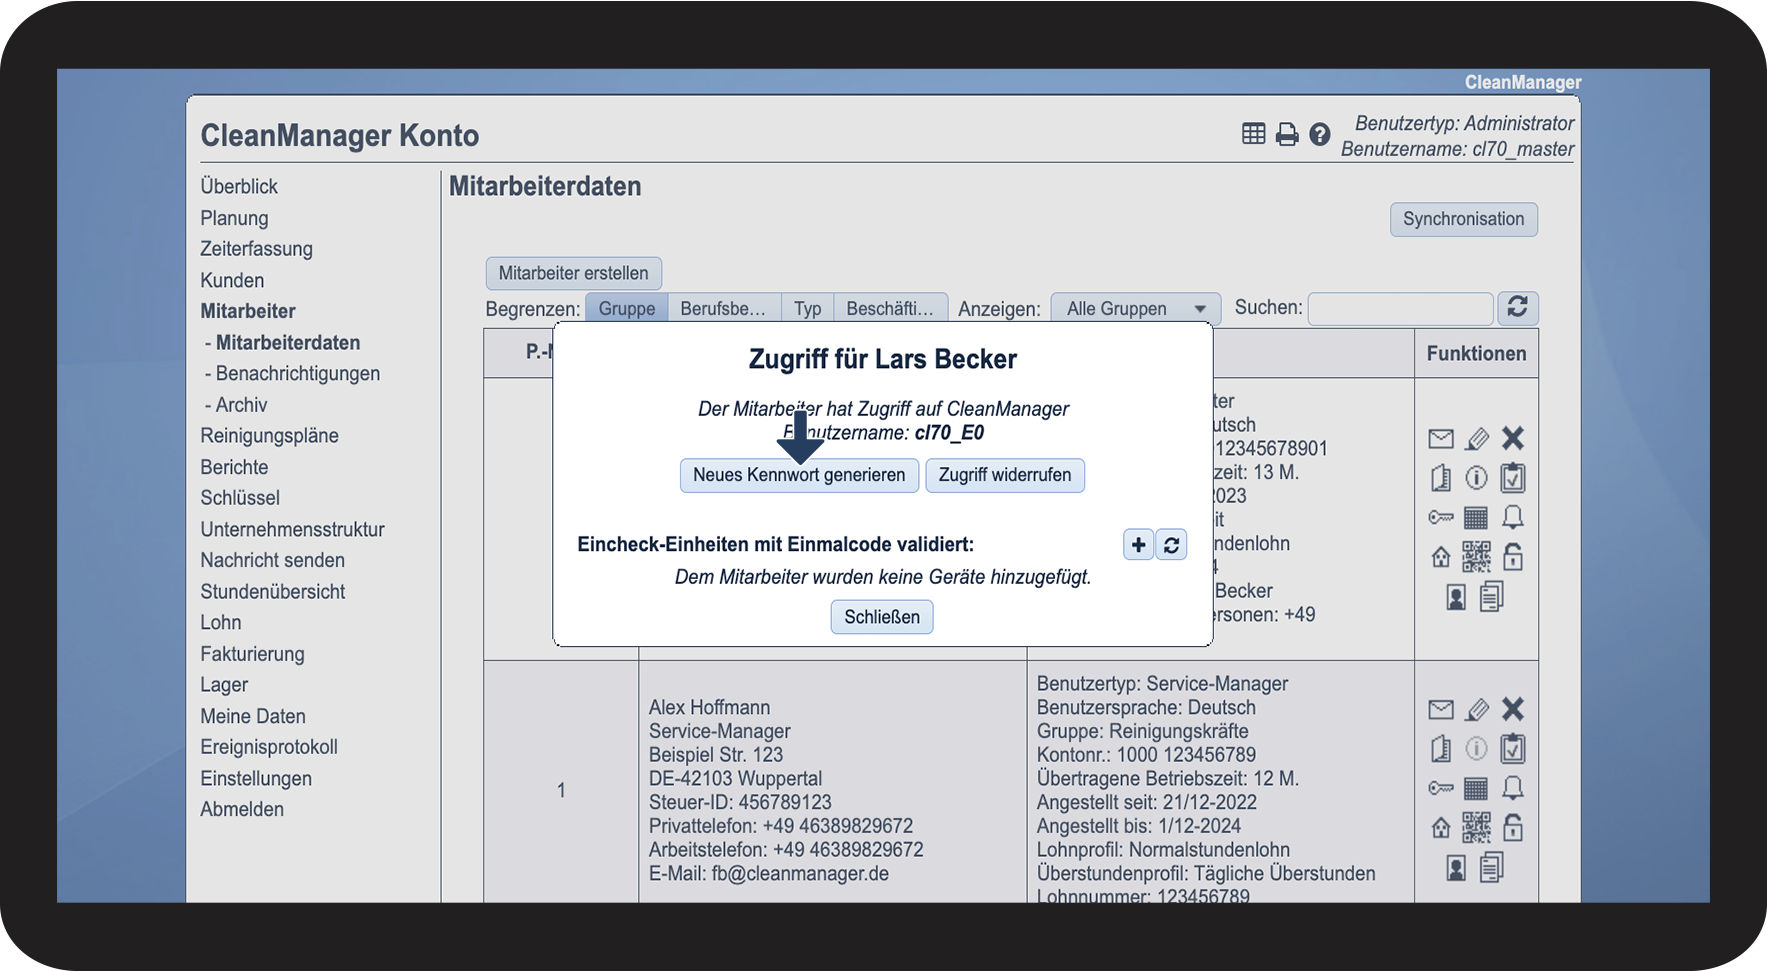Viewport: 1767px width, 971px height.
Task: Click the Neues Kennwort generieren button
Action: 799,475
